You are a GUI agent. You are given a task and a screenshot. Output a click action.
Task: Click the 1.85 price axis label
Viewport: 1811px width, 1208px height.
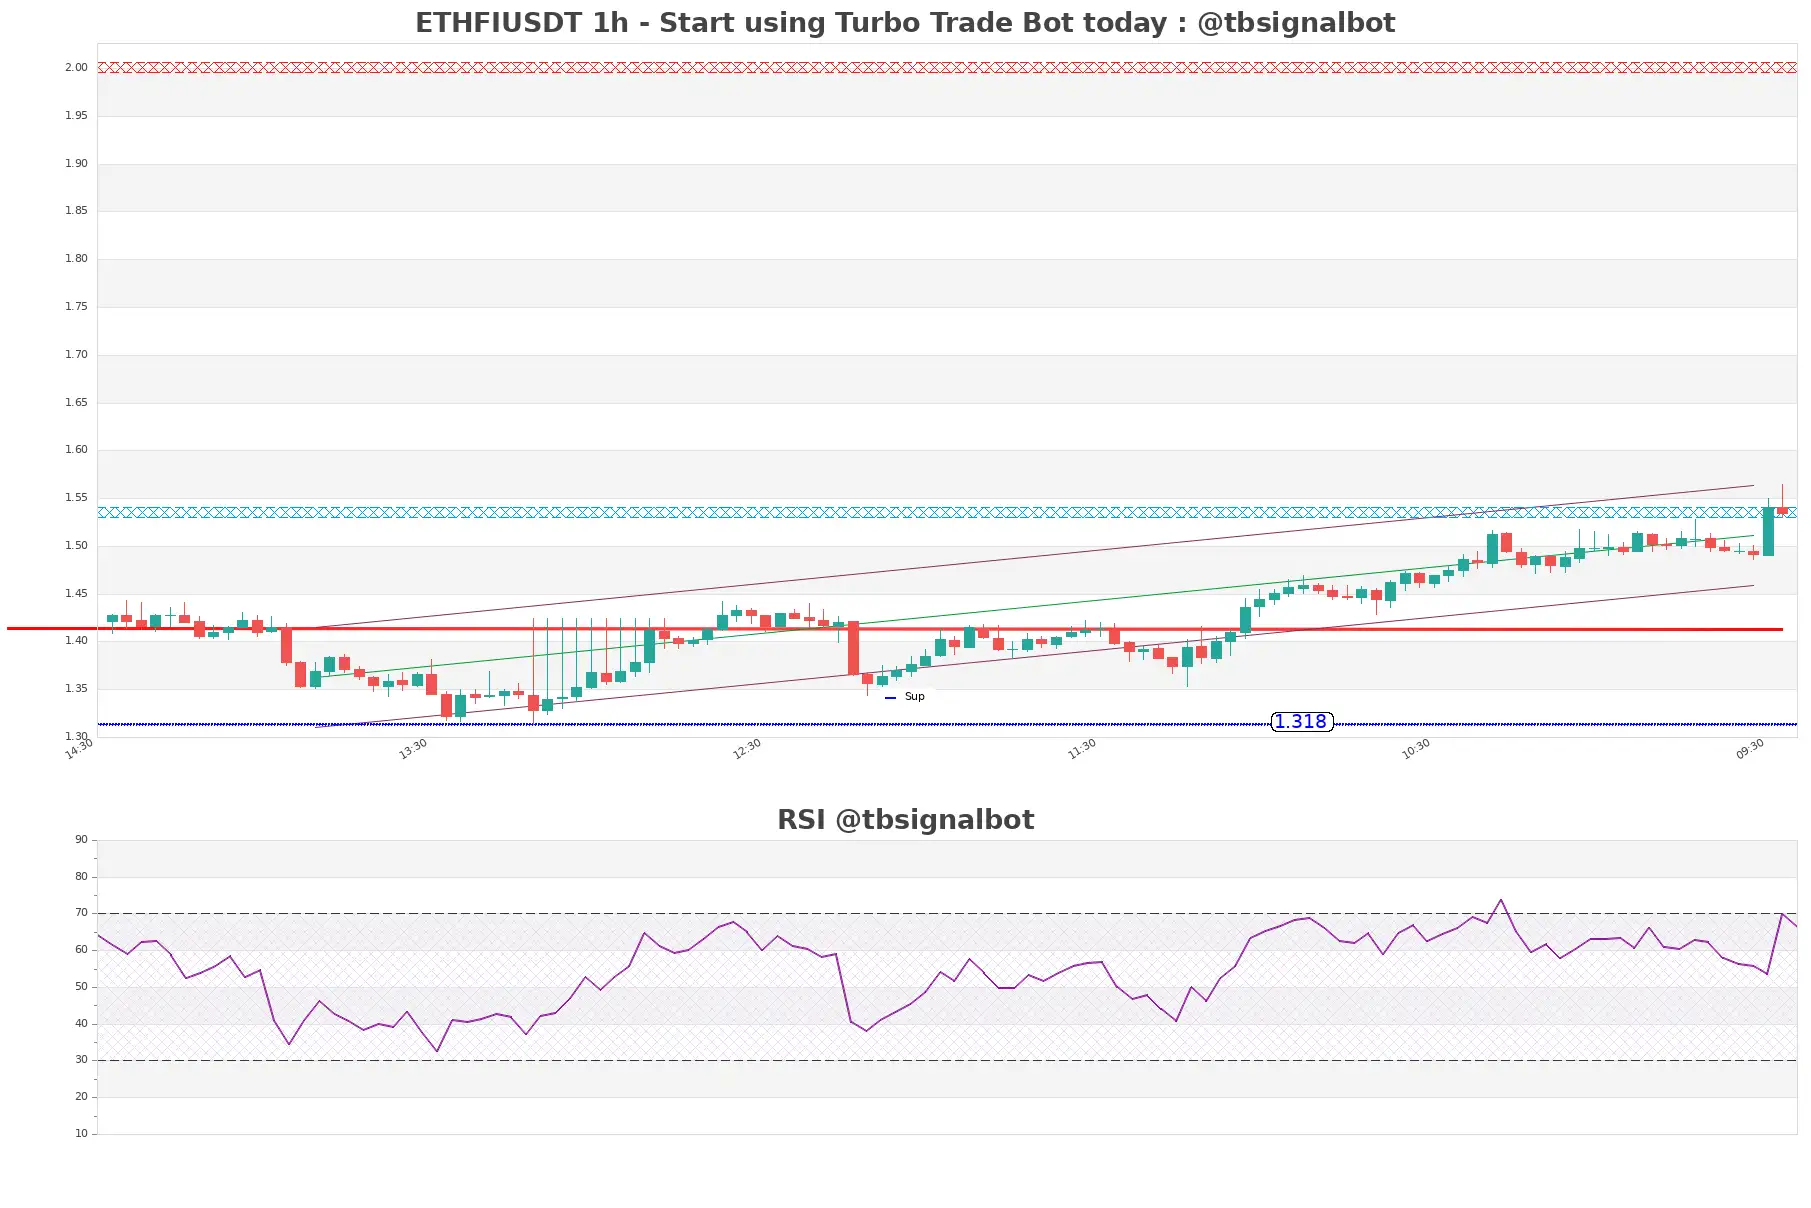(x=76, y=211)
